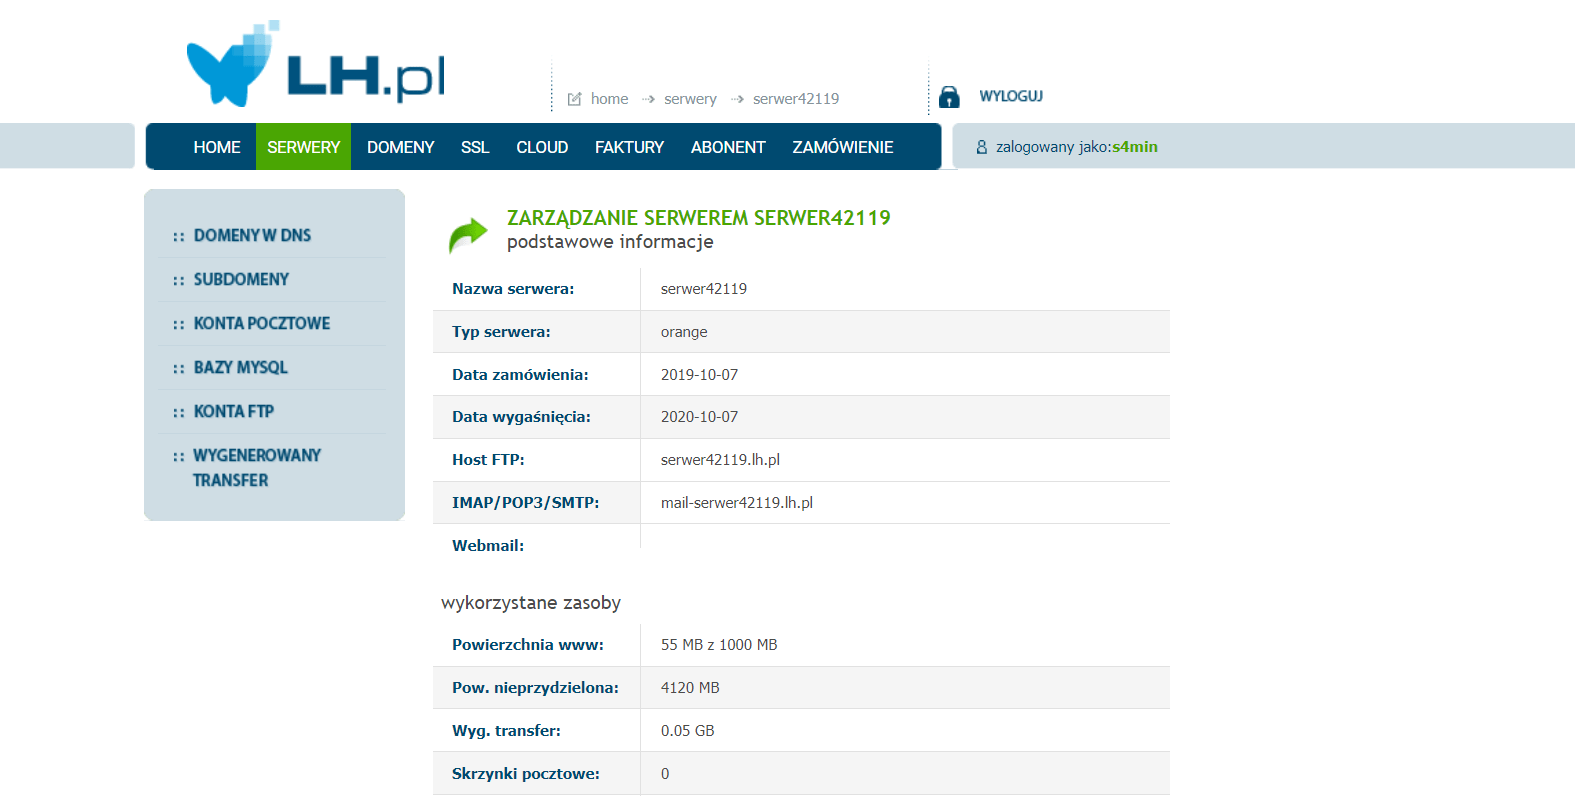Click the Powierzchnia www: label
Screen dimensions: 1575x796
528,645
